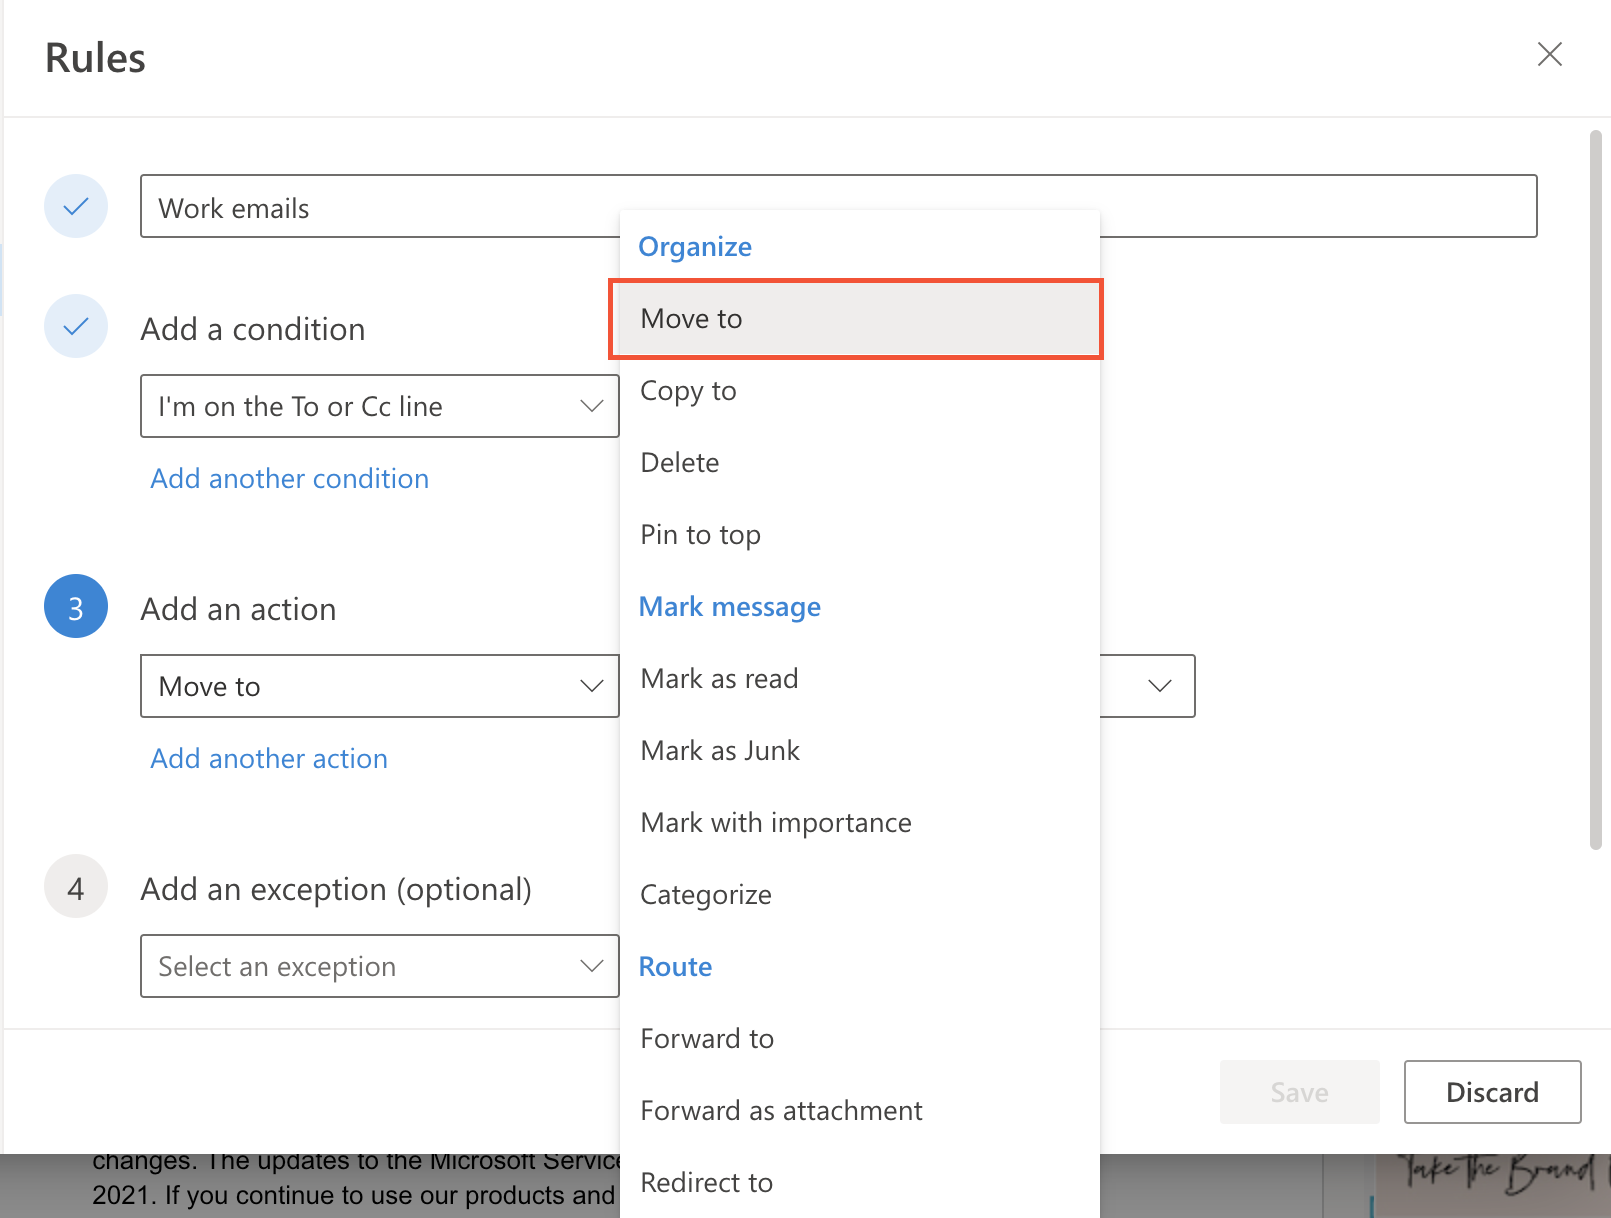The image size is (1611, 1218).
Task: Choose Delete from the Organize section
Action: pos(679,462)
